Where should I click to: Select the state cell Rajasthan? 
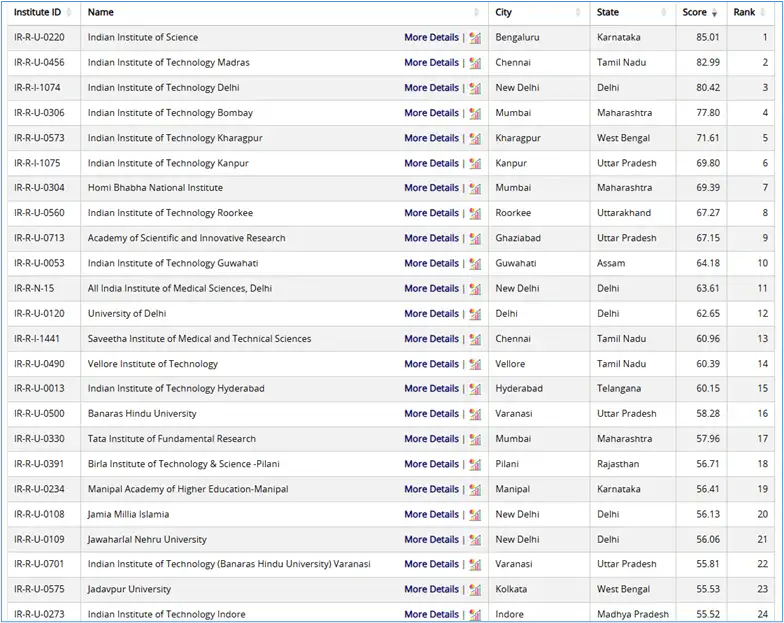click(x=618, y=464)
